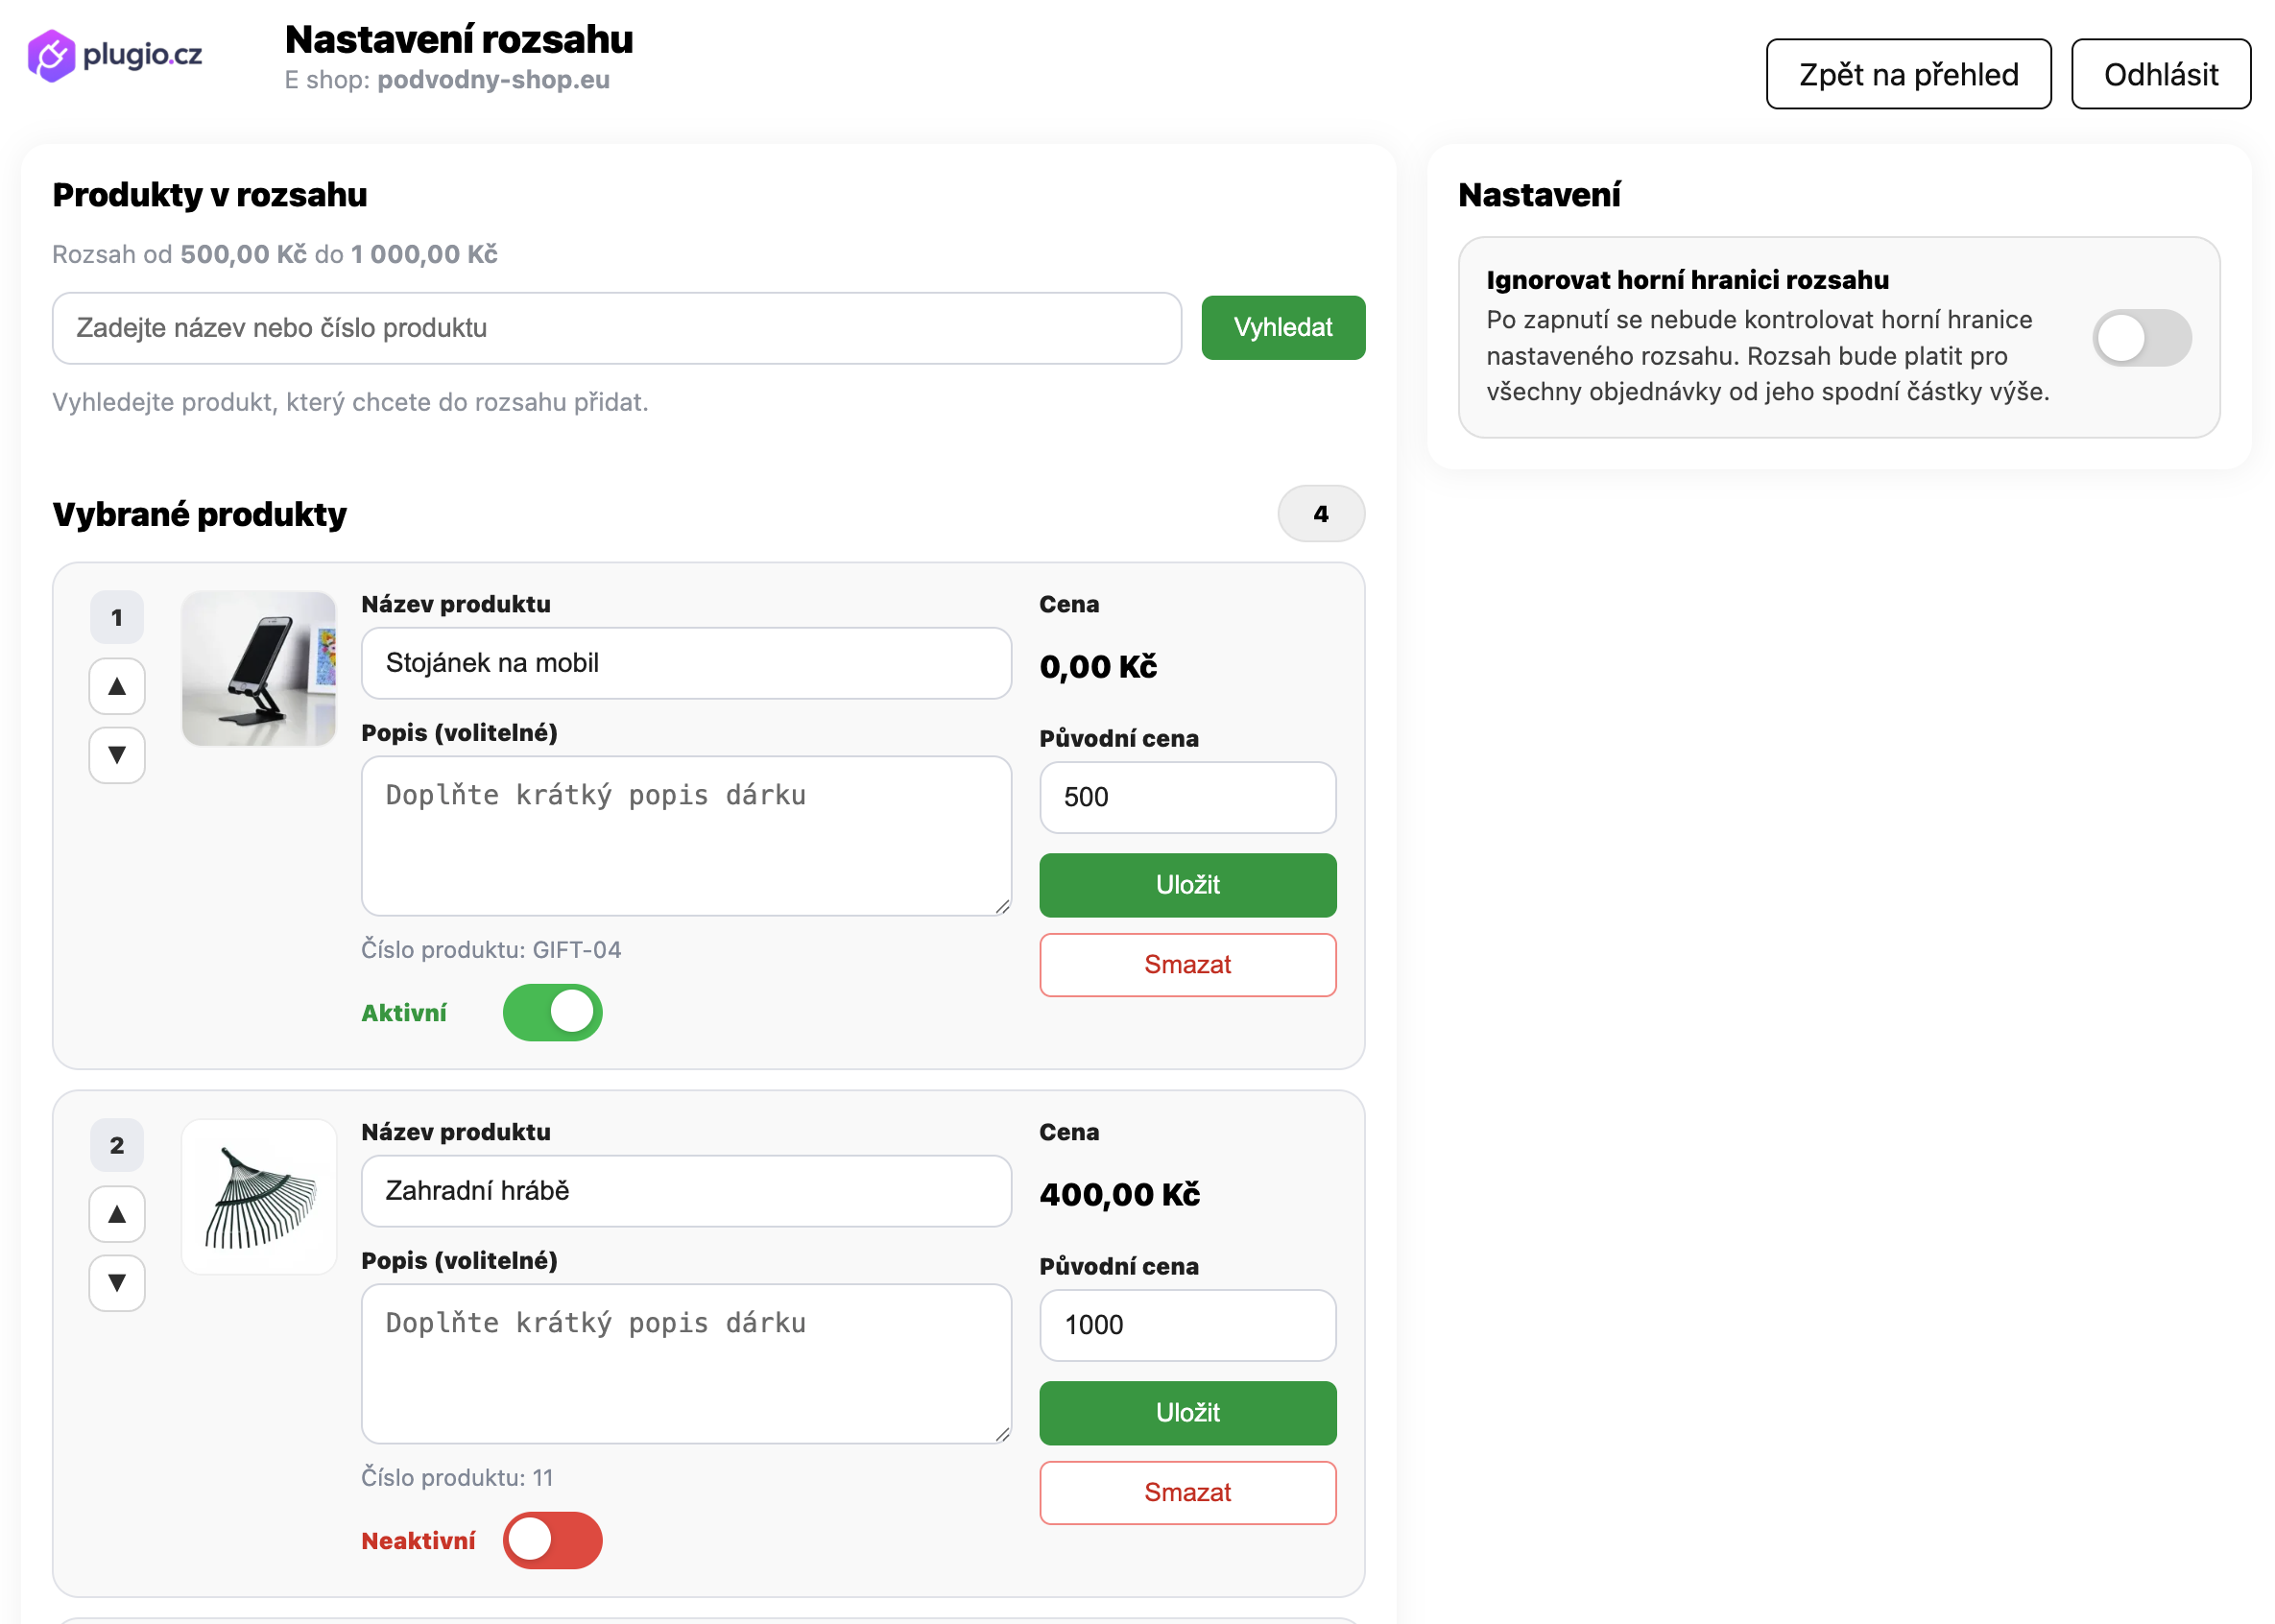
Task: Move Stojánek na mobil up
Action: coord(117,686)
